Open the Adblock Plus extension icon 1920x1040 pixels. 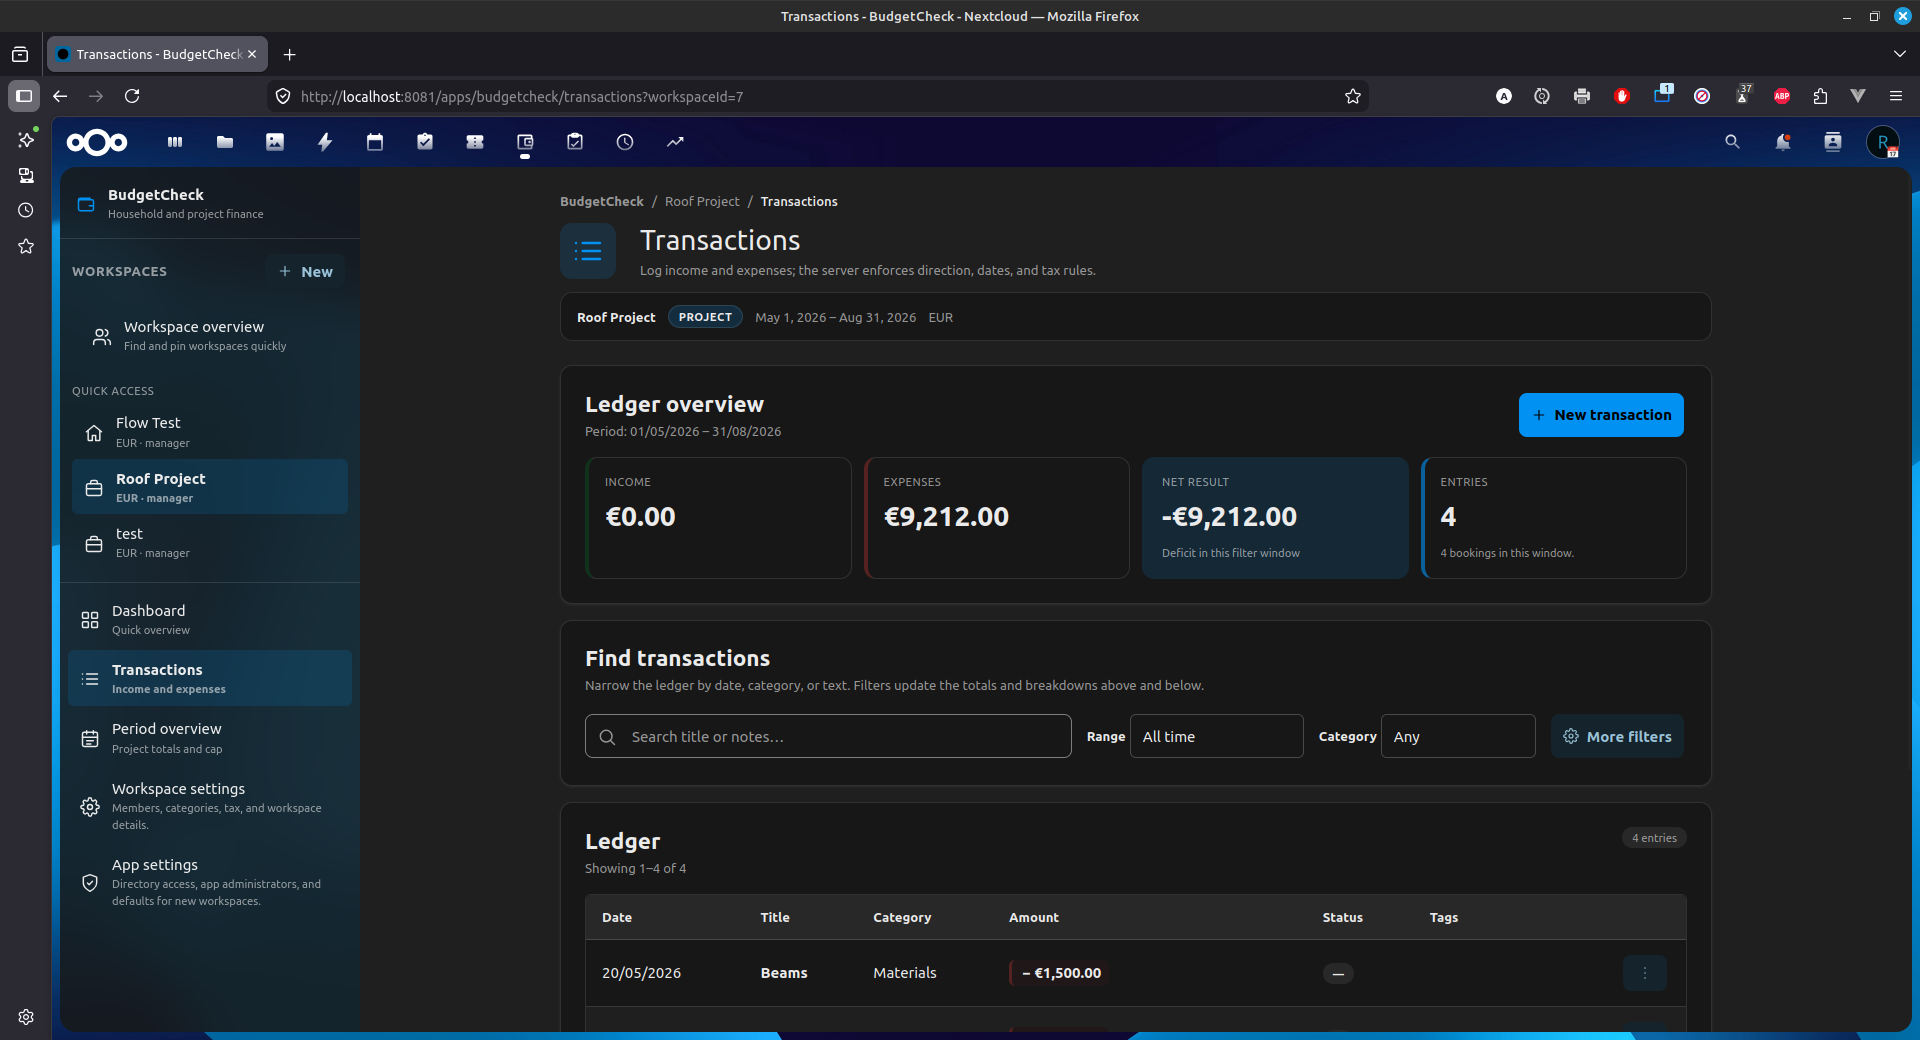coord(1782,96)
